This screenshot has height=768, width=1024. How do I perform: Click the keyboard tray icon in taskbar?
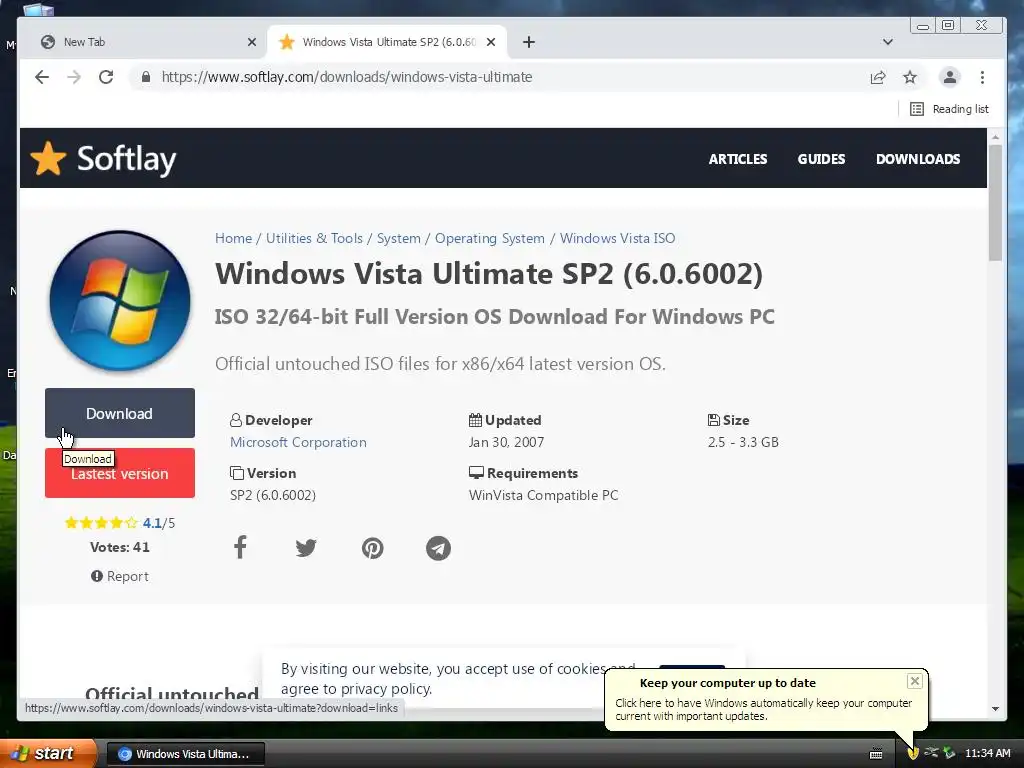(x=876, y=754)
